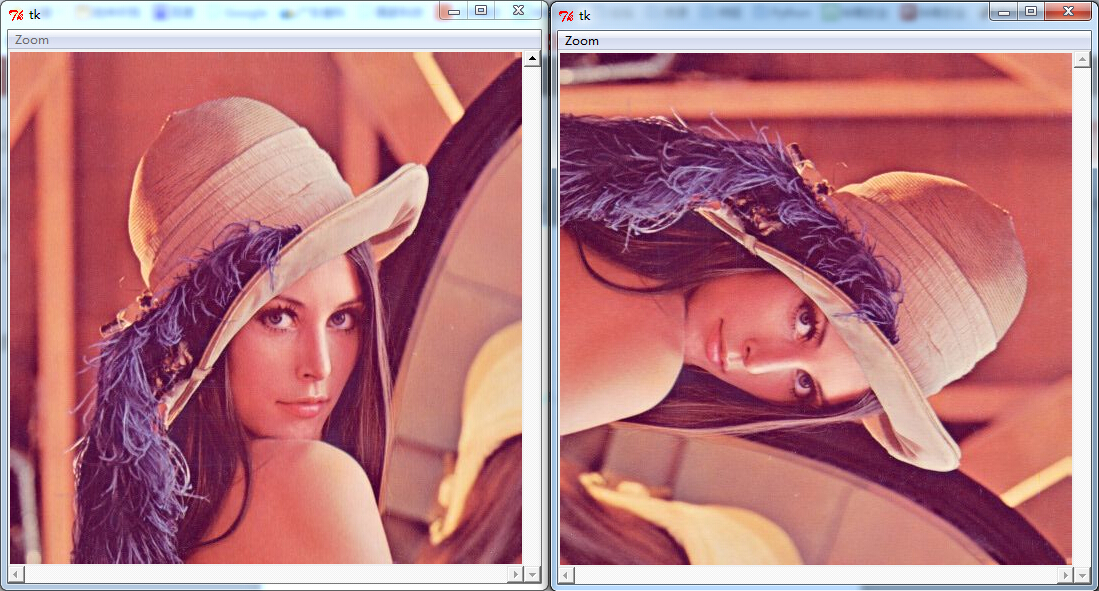Close the left tk window

click(518, 11)
